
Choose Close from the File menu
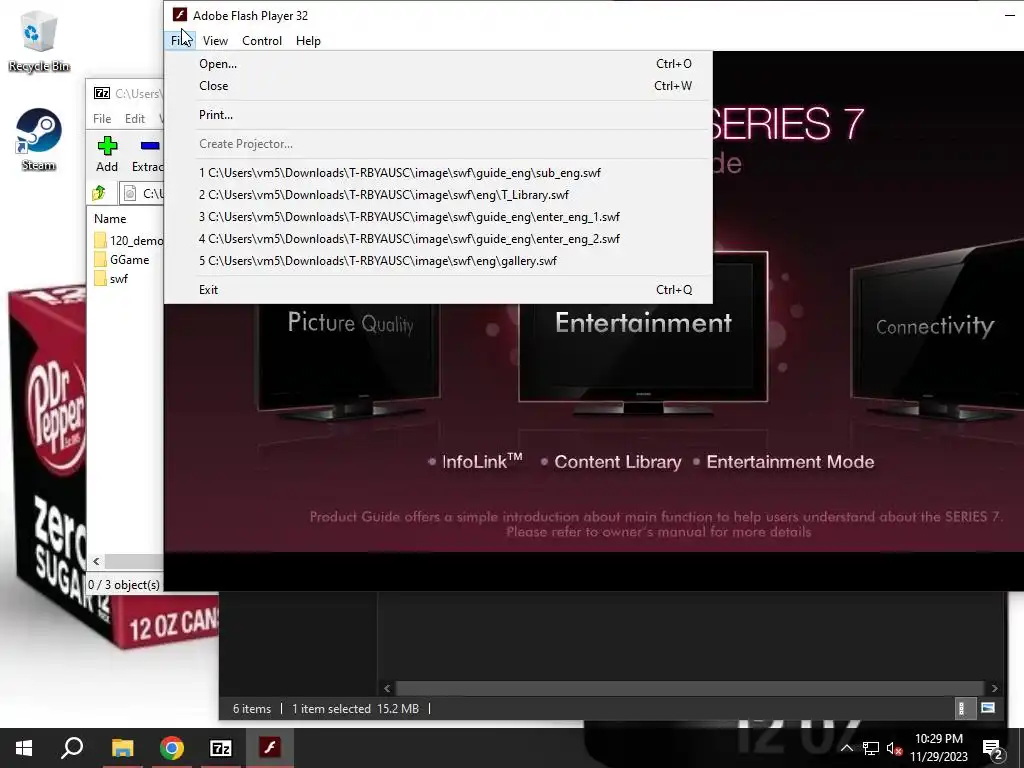438,86
